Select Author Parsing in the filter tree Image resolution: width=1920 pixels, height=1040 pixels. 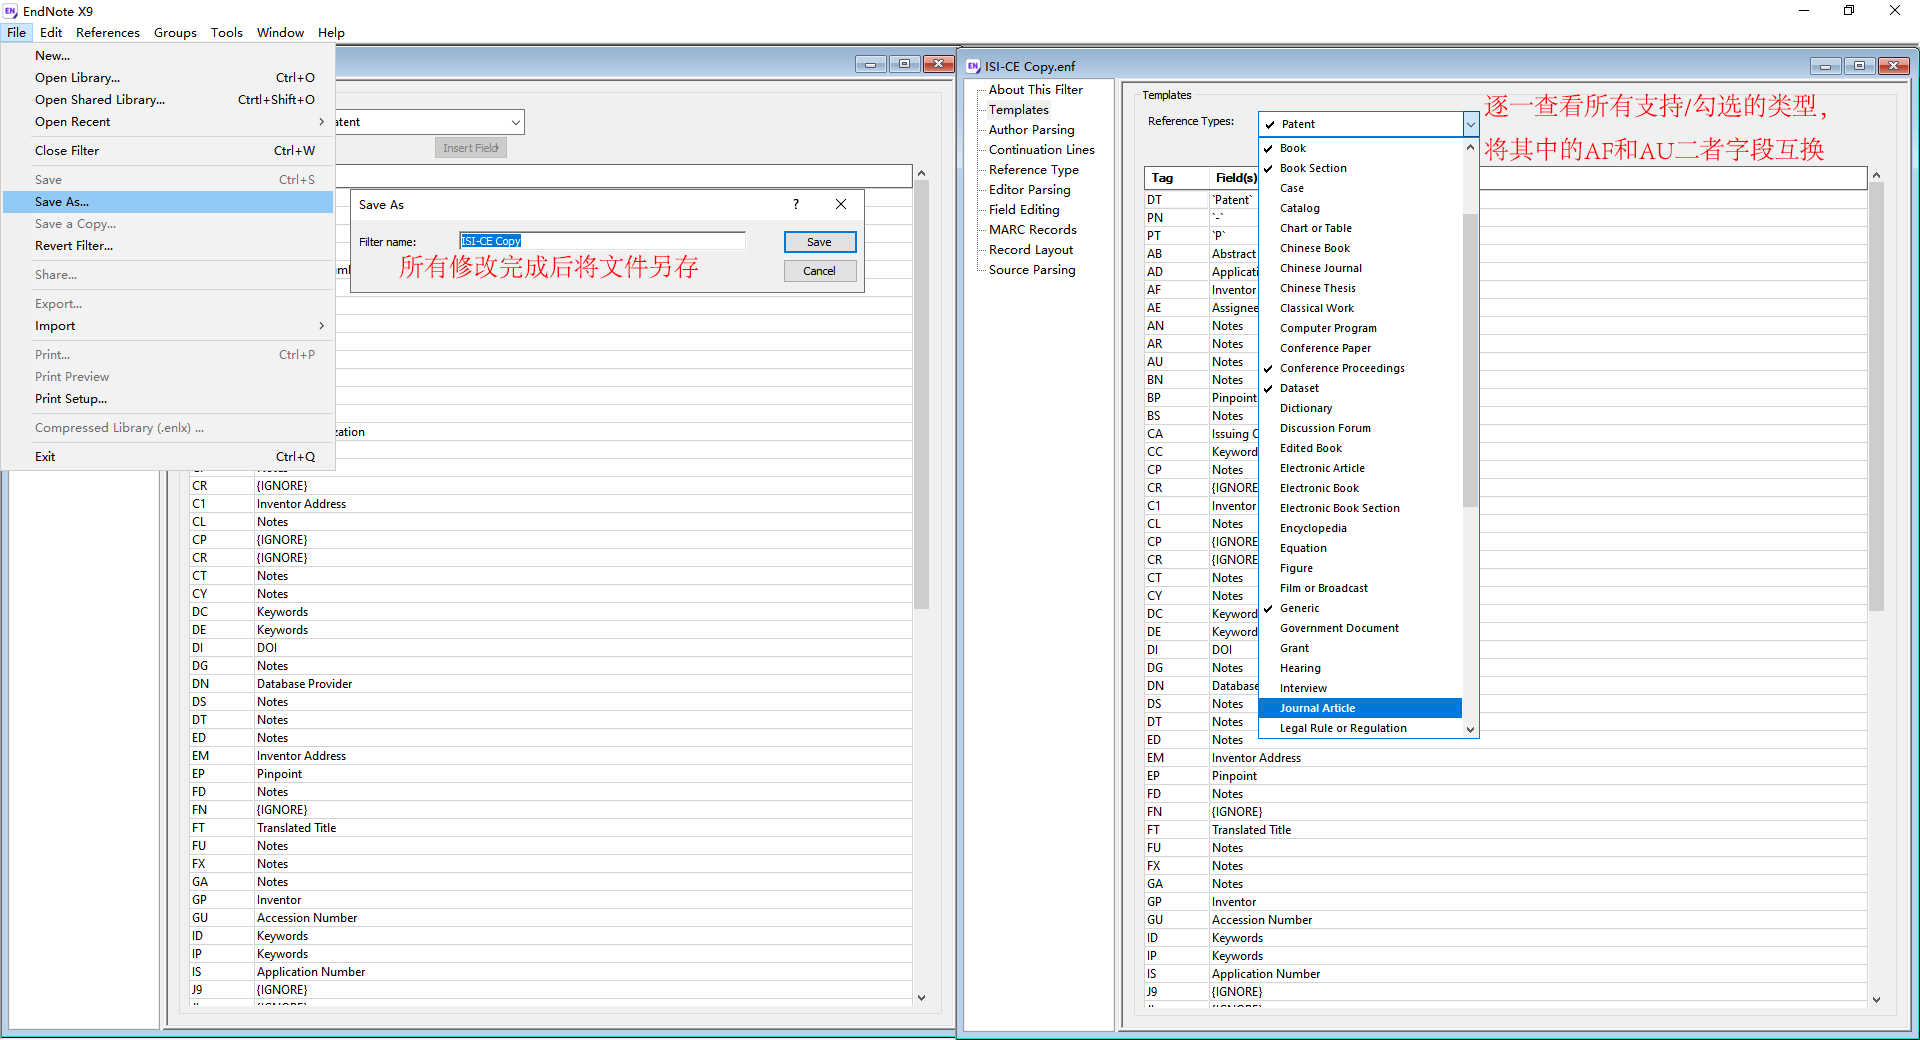(1031, 130)
